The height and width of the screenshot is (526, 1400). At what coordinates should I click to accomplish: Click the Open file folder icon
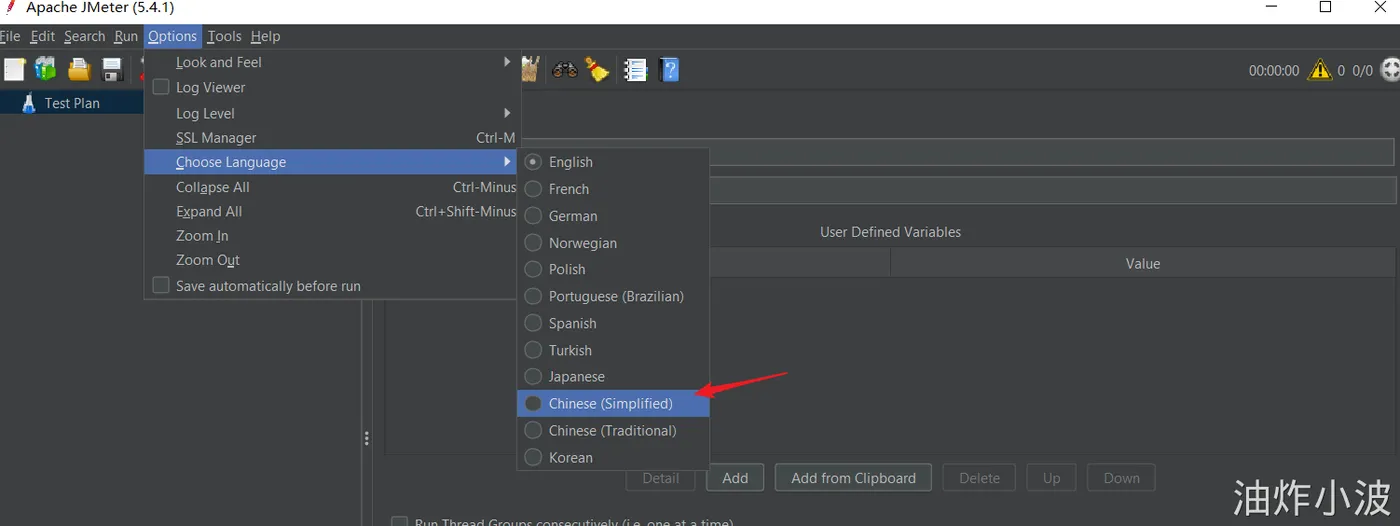[x=79, y=69]
